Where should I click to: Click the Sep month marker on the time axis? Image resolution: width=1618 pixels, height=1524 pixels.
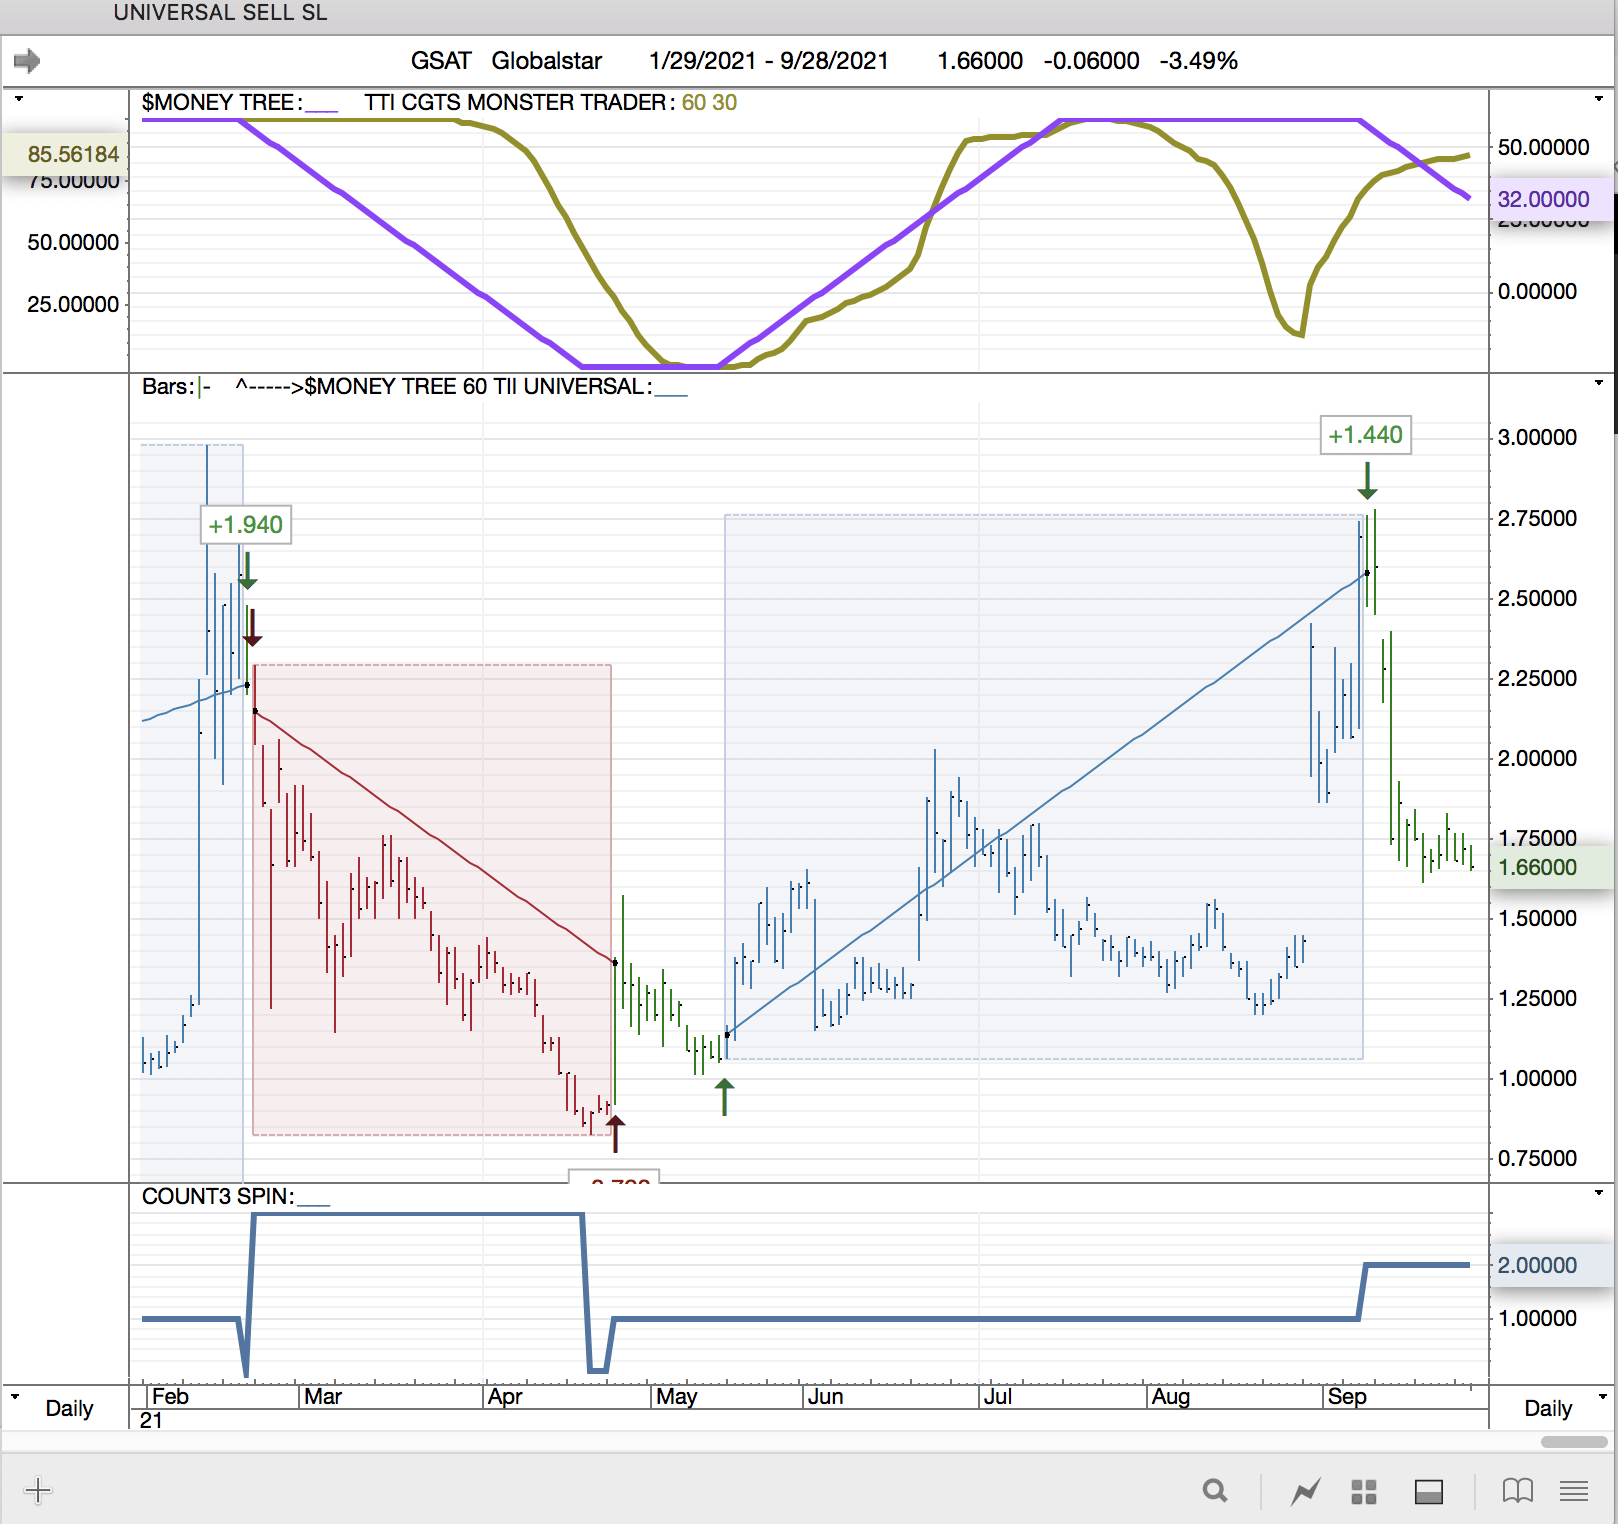pos(1346,1397)
